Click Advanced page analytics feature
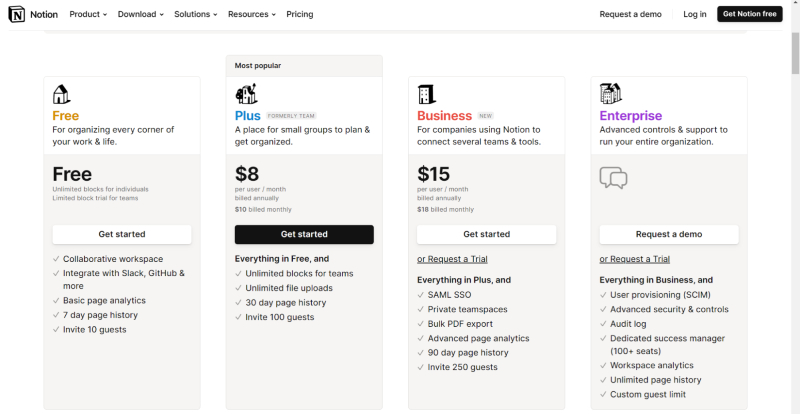 (478, 338)
